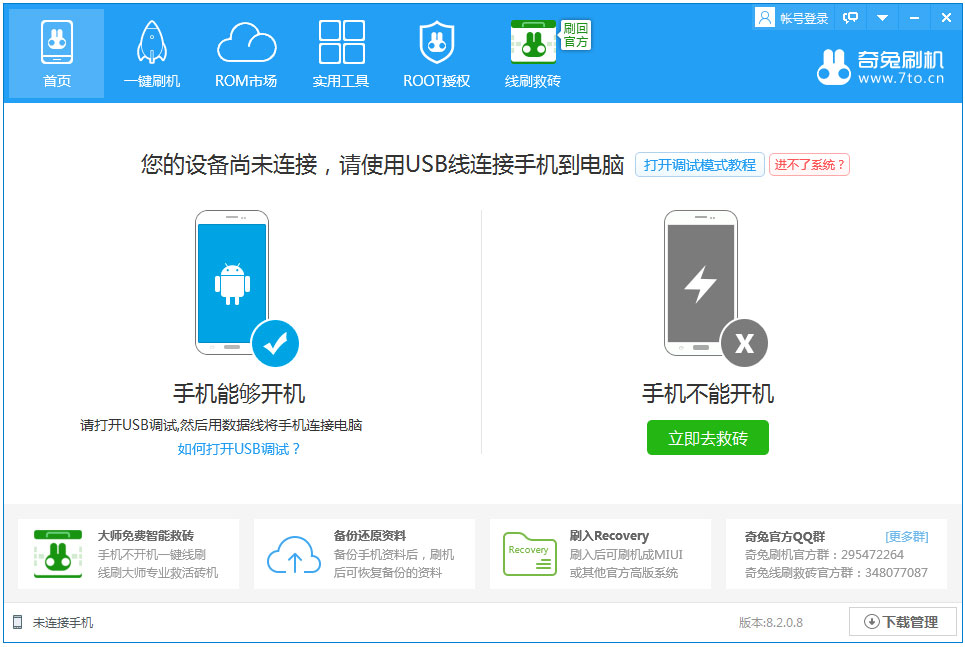Open the 刷入Recovery card title
965x647 pixels.
(609, 536)
